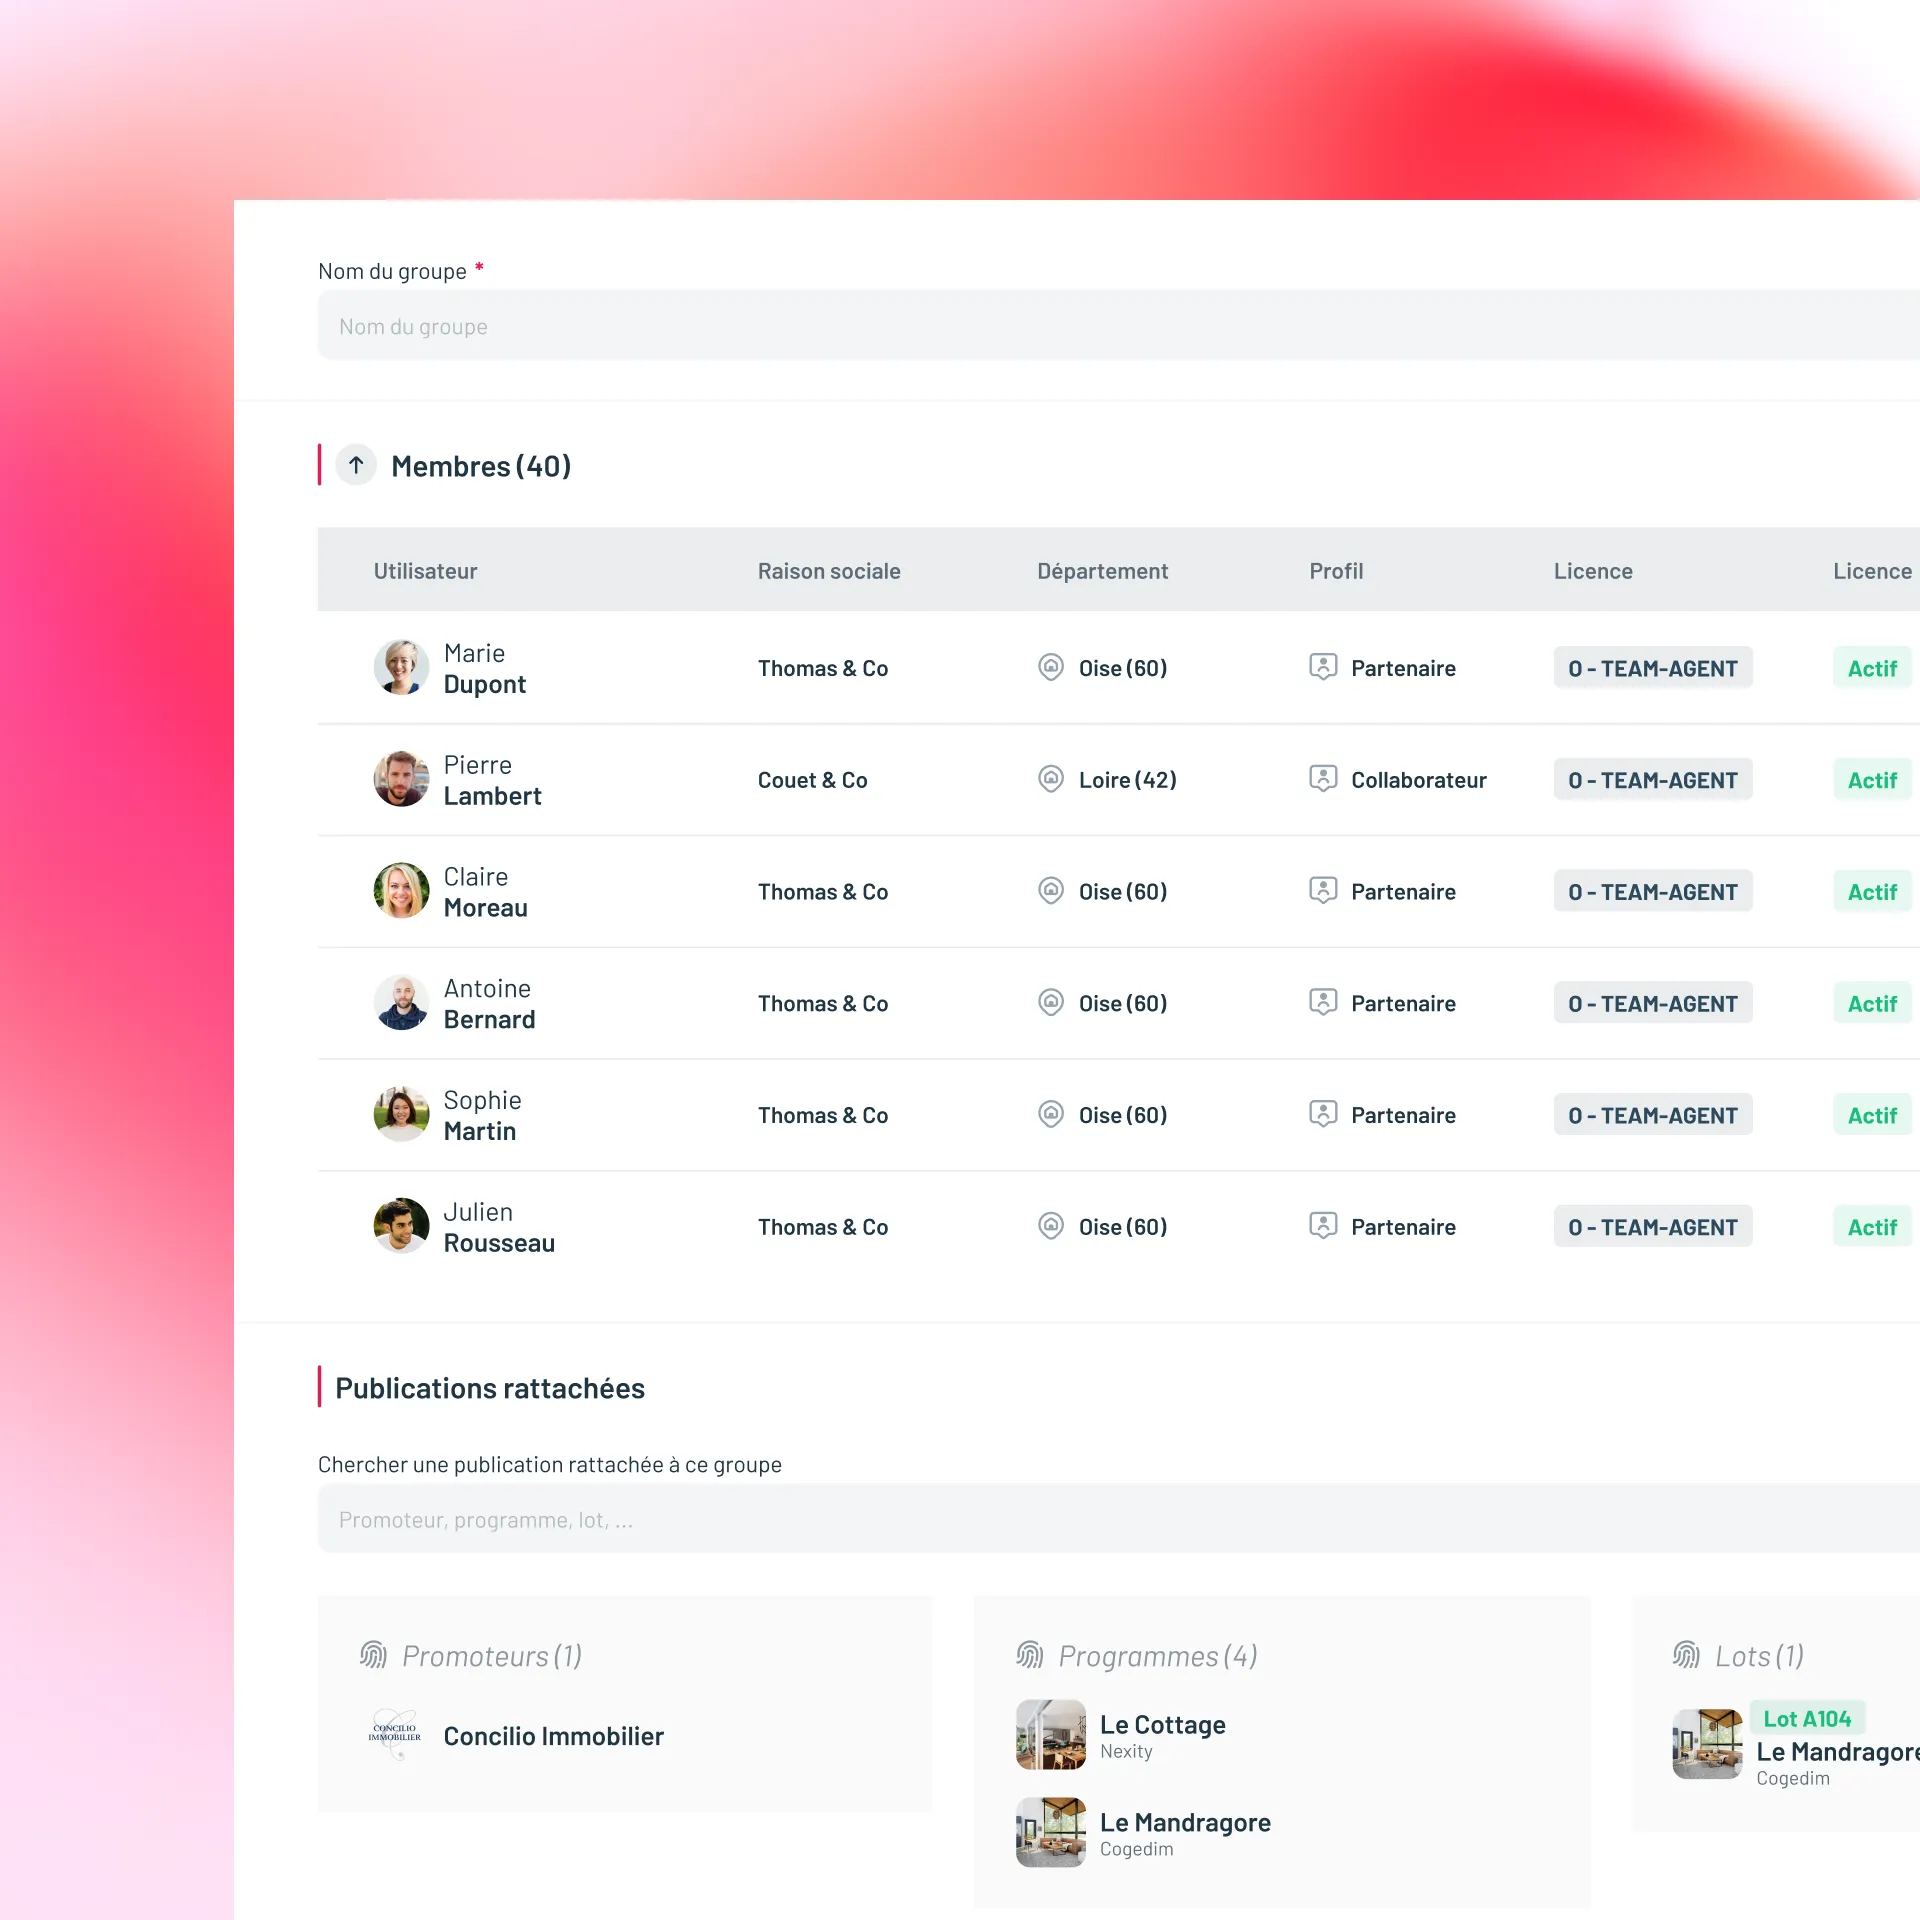Click the fingerprint icon beside Promoteurs

coord(373,1655)
